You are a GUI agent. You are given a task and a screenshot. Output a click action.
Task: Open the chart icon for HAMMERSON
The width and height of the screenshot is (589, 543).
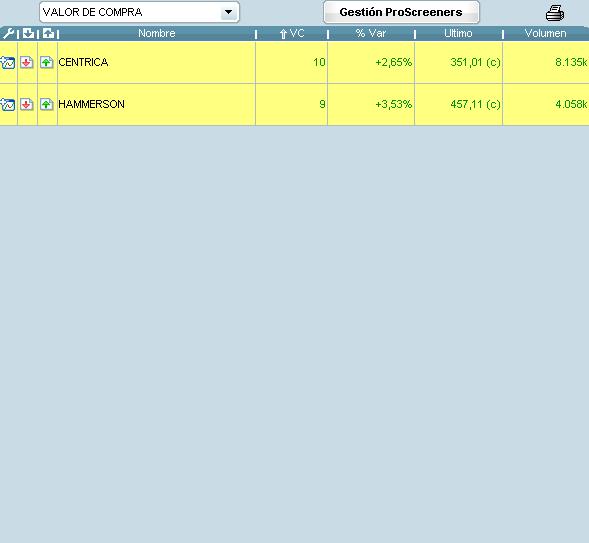click(x=8, y=104)
